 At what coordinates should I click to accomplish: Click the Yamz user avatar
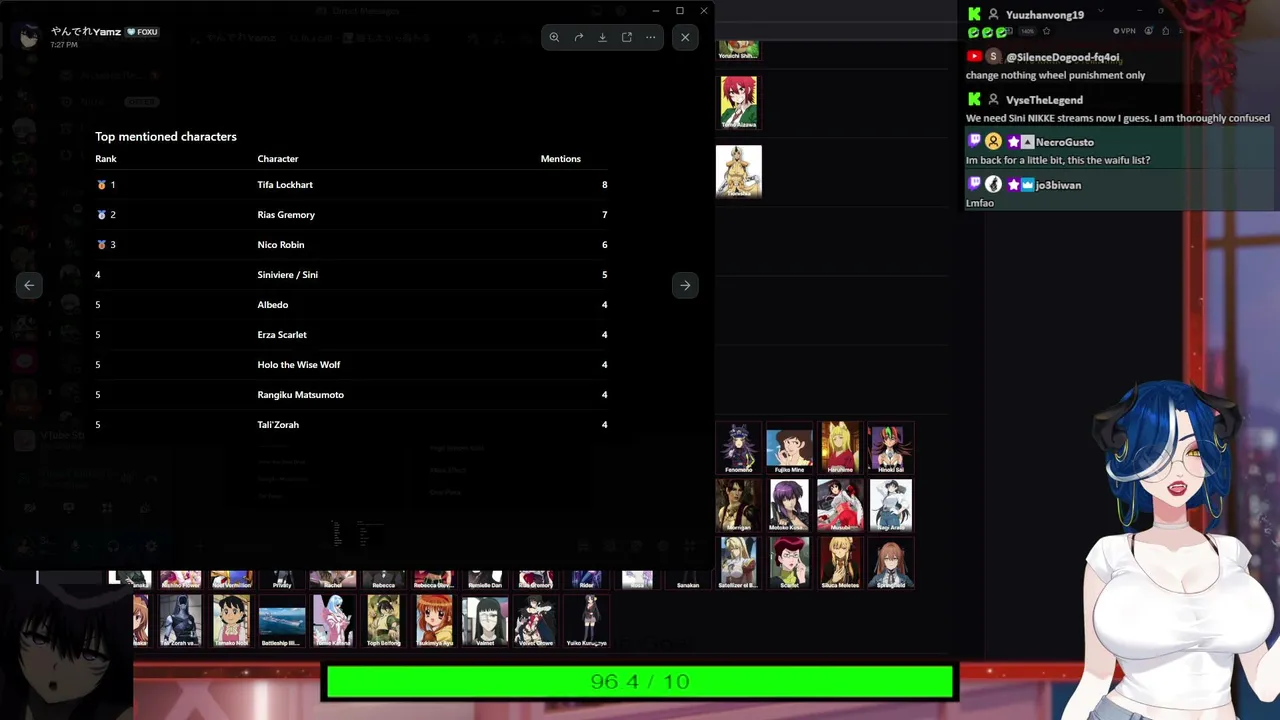coord(29,37)
